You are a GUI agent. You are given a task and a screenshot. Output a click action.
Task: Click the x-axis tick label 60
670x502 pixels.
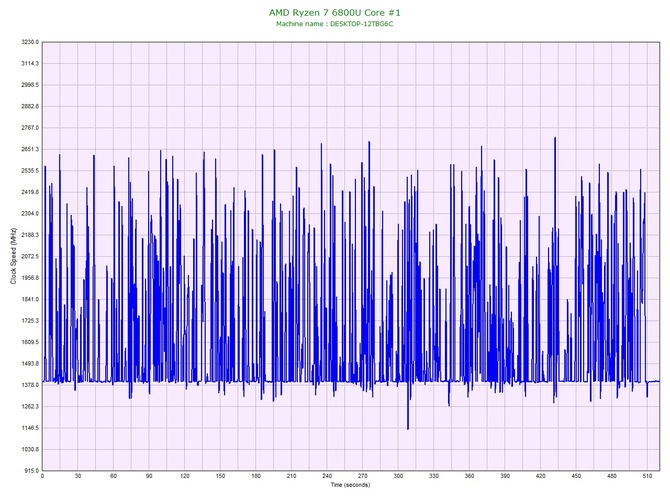point(113,476)
